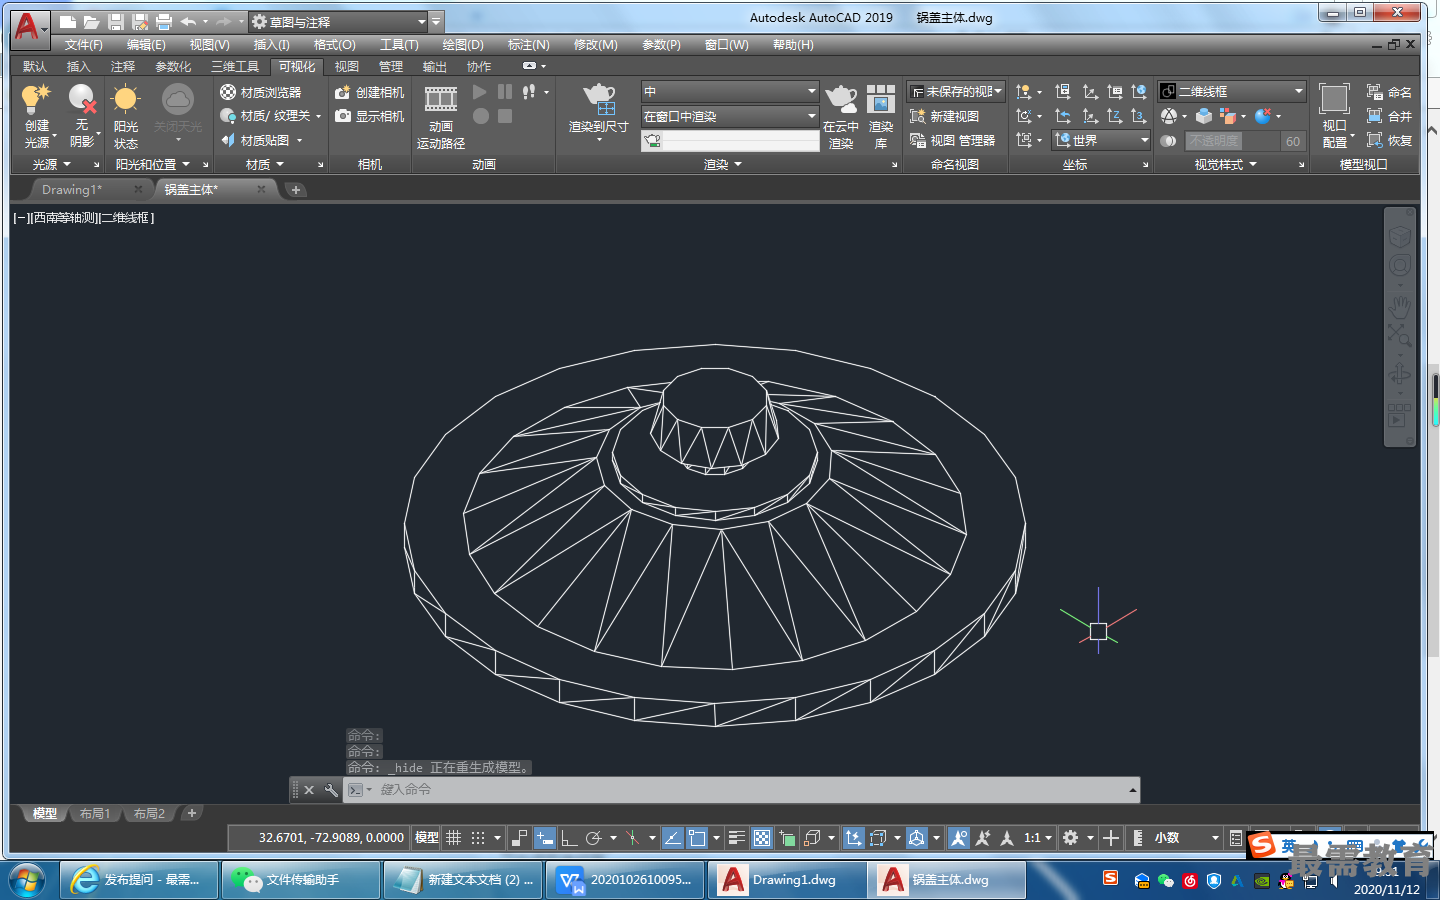The height and width of the screenshot is (900, 1440).
Task: Click command line customize wrench icon
Action: 331,790
